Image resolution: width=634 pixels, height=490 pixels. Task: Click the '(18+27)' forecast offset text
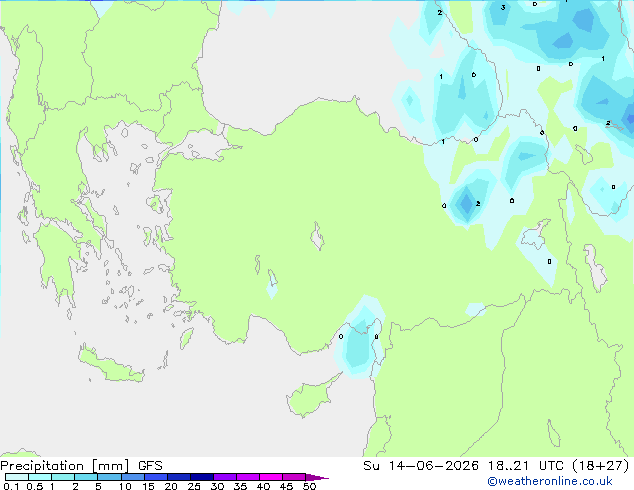click(600, 466)
